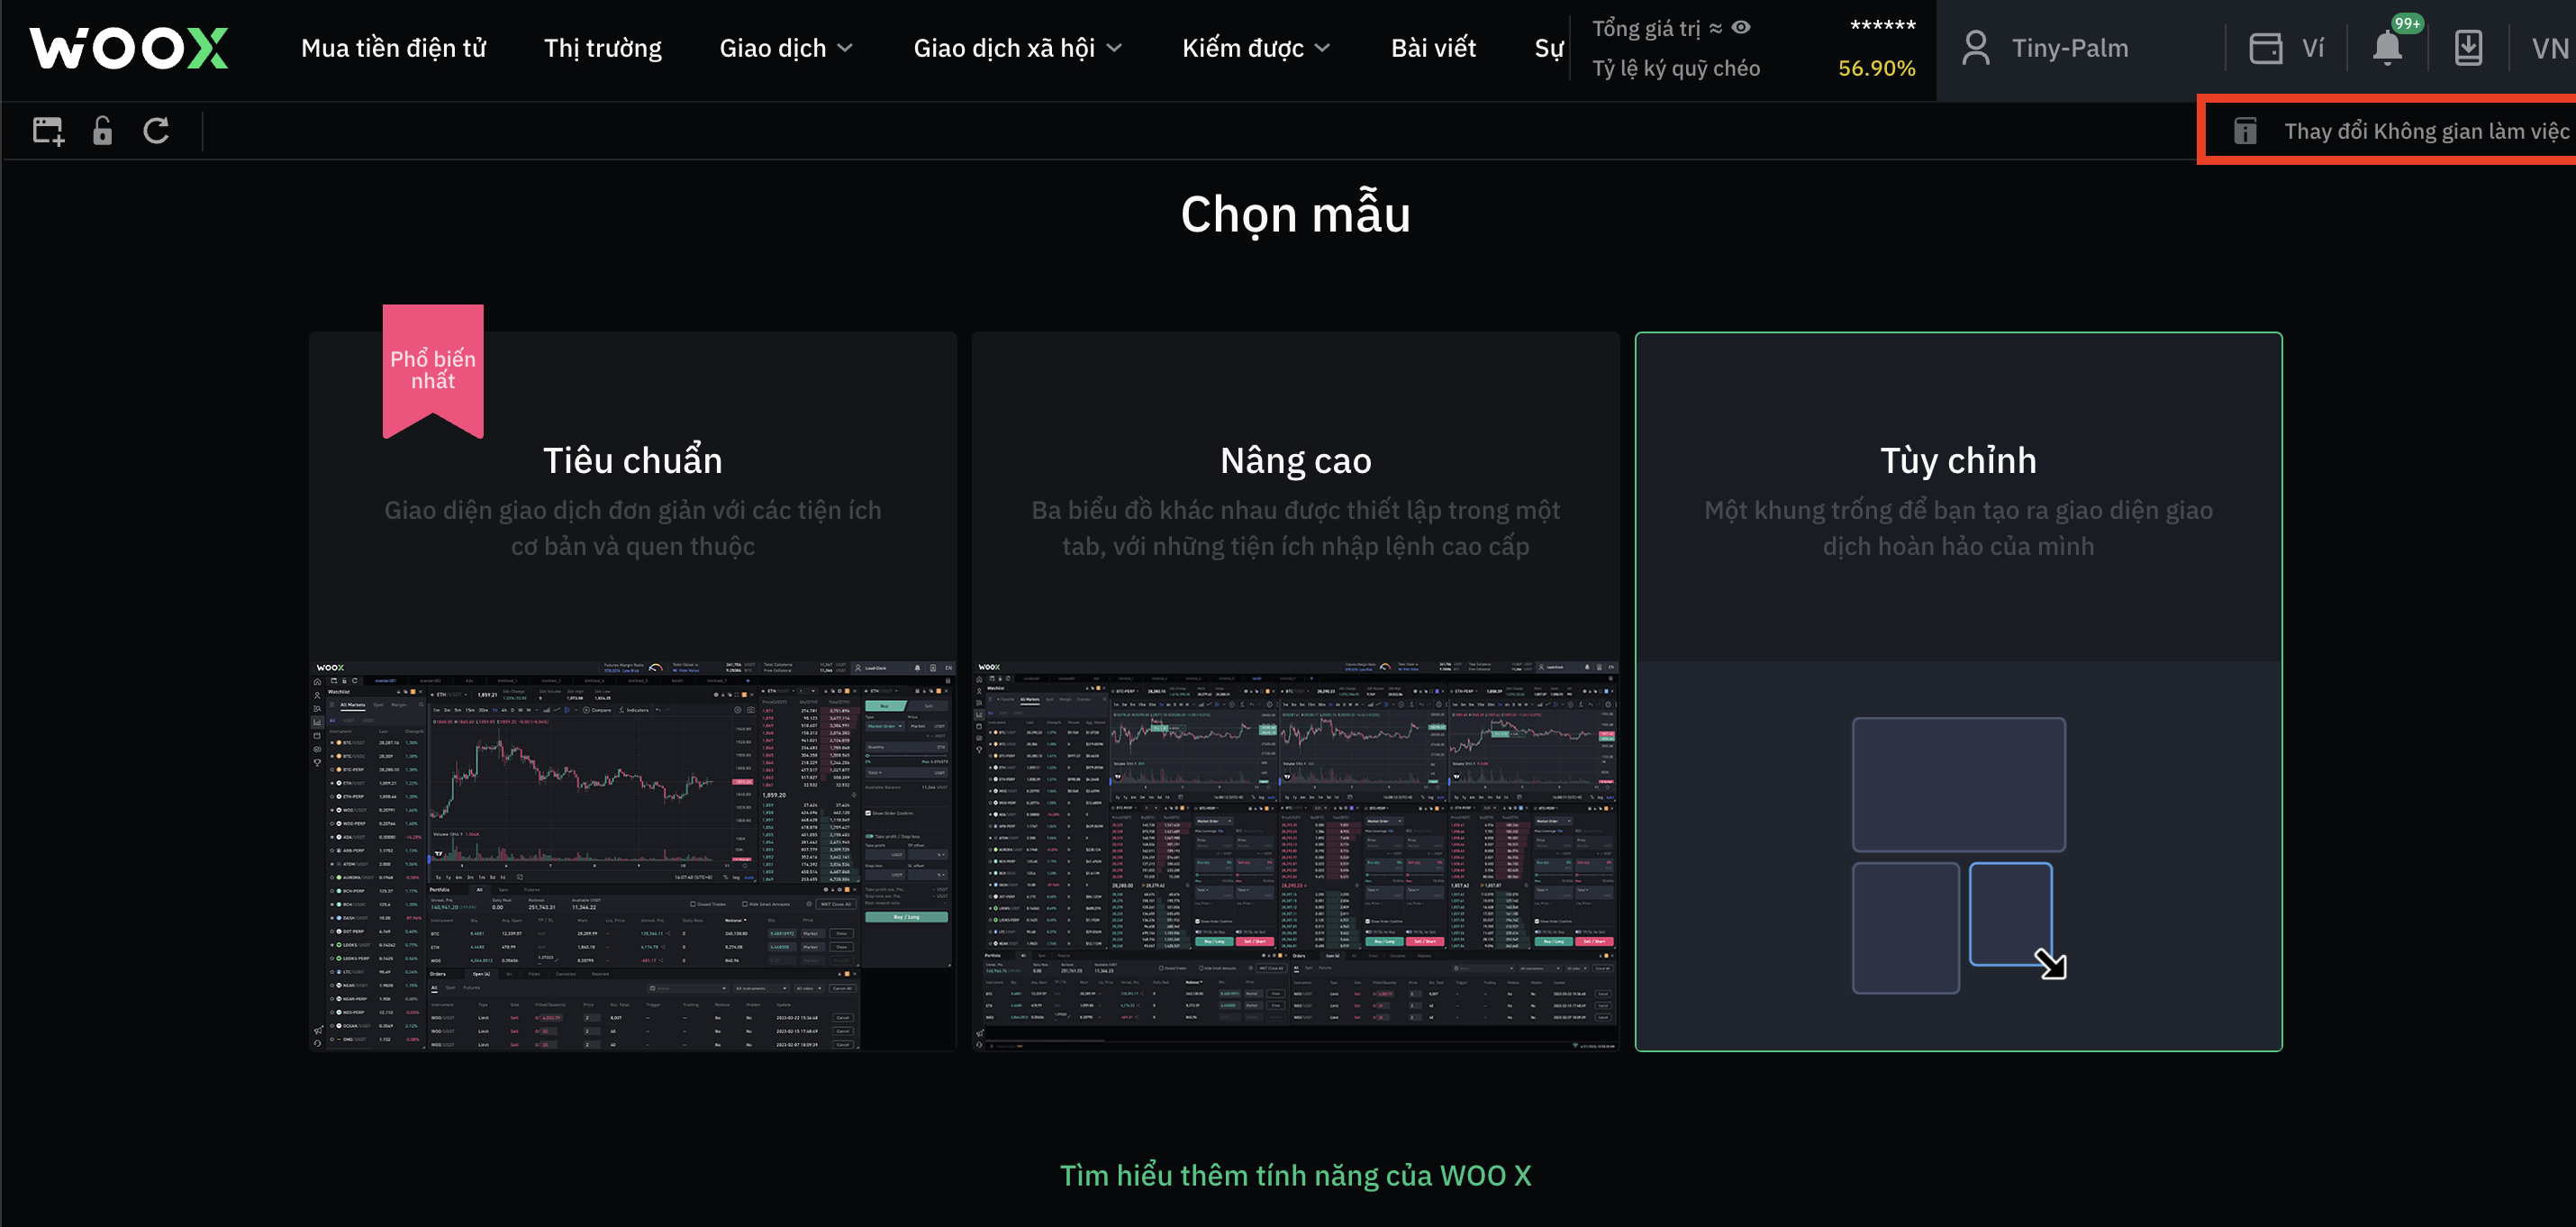2576x1227 pixels.
Task: Expand the Giao dịch dropdown
Action: [x=786, y=48]
